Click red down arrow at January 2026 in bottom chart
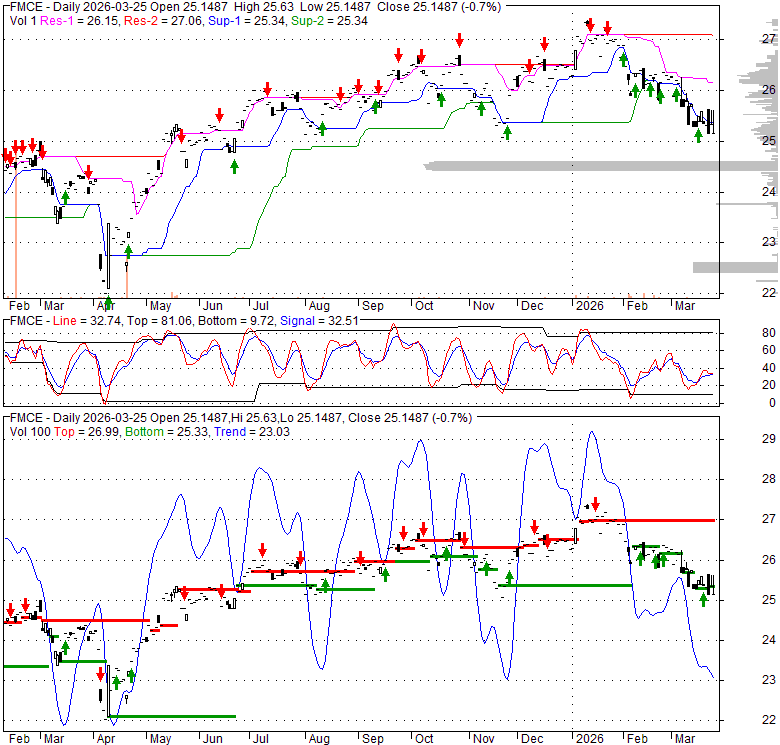 tap(594, 504)
